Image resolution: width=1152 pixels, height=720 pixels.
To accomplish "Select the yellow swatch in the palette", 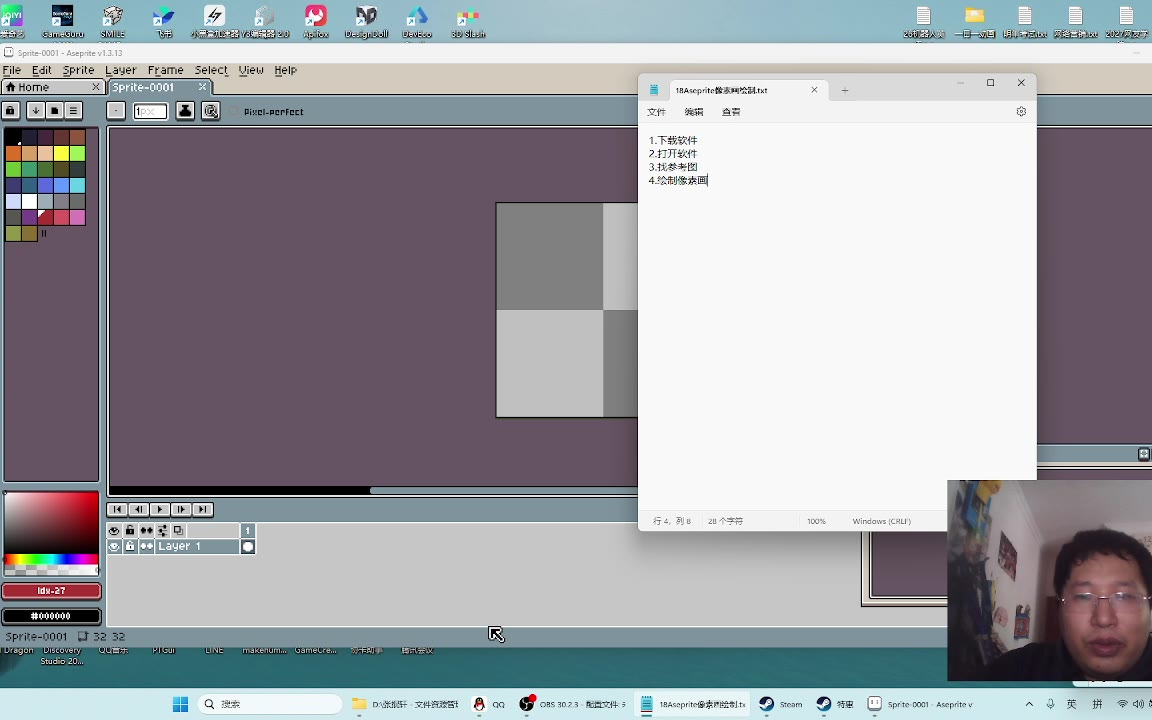I will click(x=61, y=153).
